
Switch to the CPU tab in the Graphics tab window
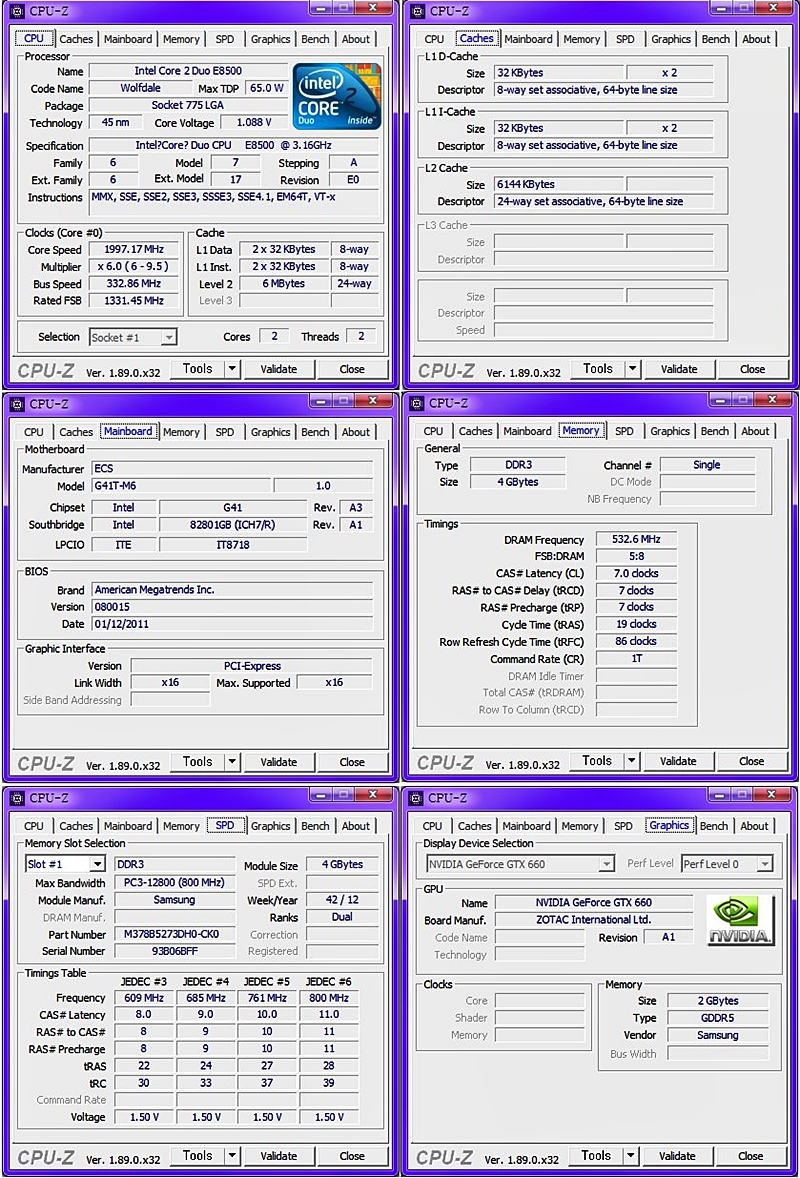[x=433, y=826]
